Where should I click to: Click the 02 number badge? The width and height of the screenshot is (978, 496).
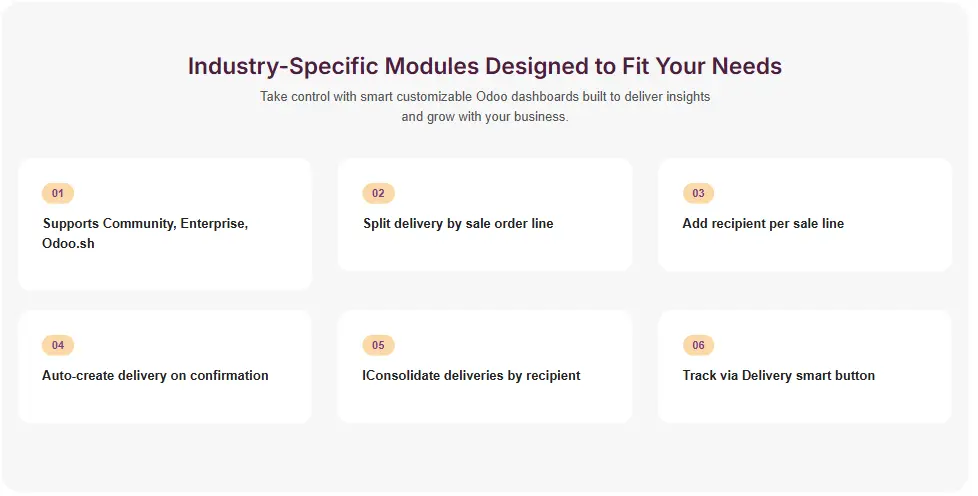378,193
